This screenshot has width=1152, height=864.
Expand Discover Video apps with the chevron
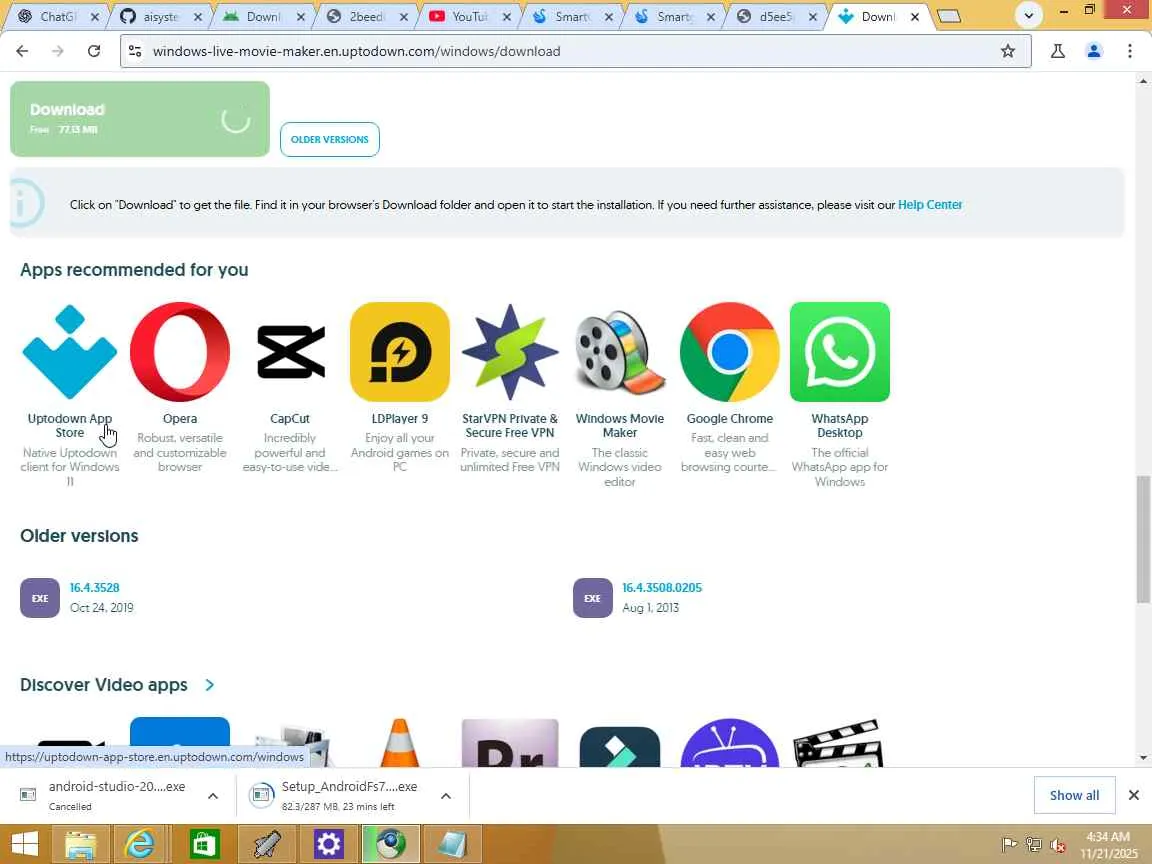coord(210,685)
